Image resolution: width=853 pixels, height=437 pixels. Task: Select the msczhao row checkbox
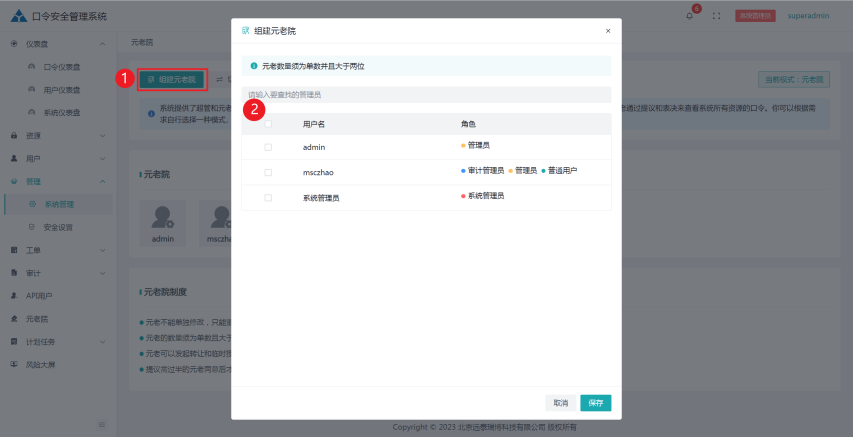(268, 172)
